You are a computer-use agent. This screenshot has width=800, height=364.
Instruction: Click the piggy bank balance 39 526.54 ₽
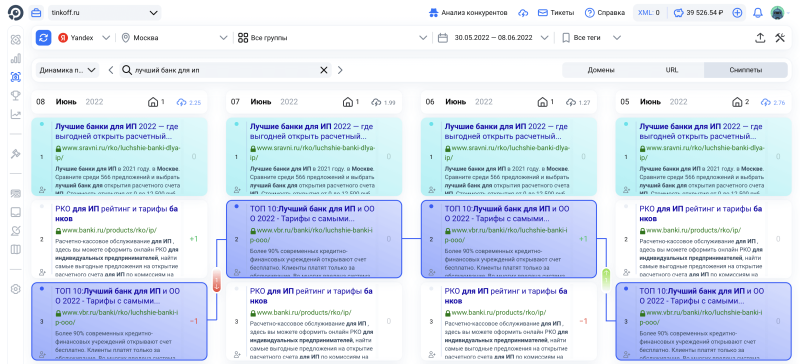point(698,13)
